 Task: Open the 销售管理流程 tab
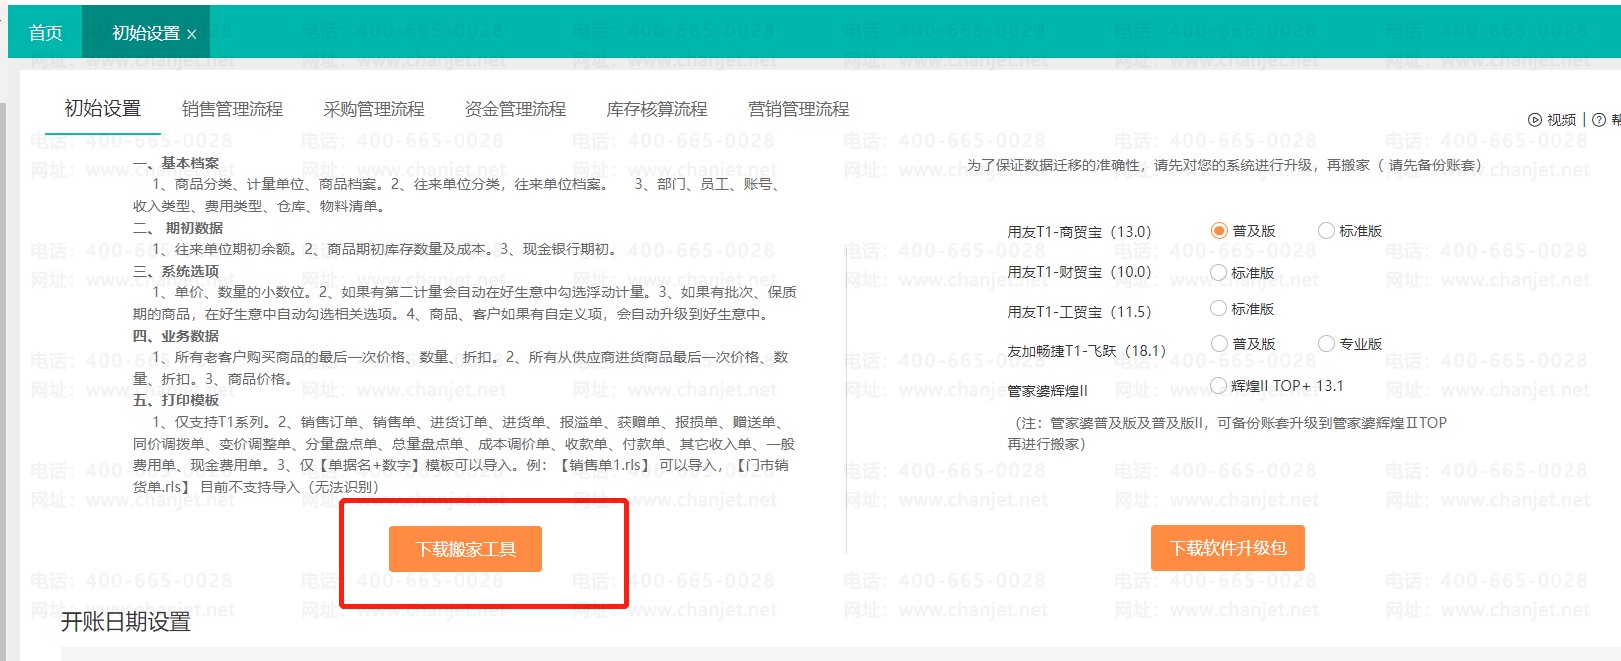click(x=233, y=109)
